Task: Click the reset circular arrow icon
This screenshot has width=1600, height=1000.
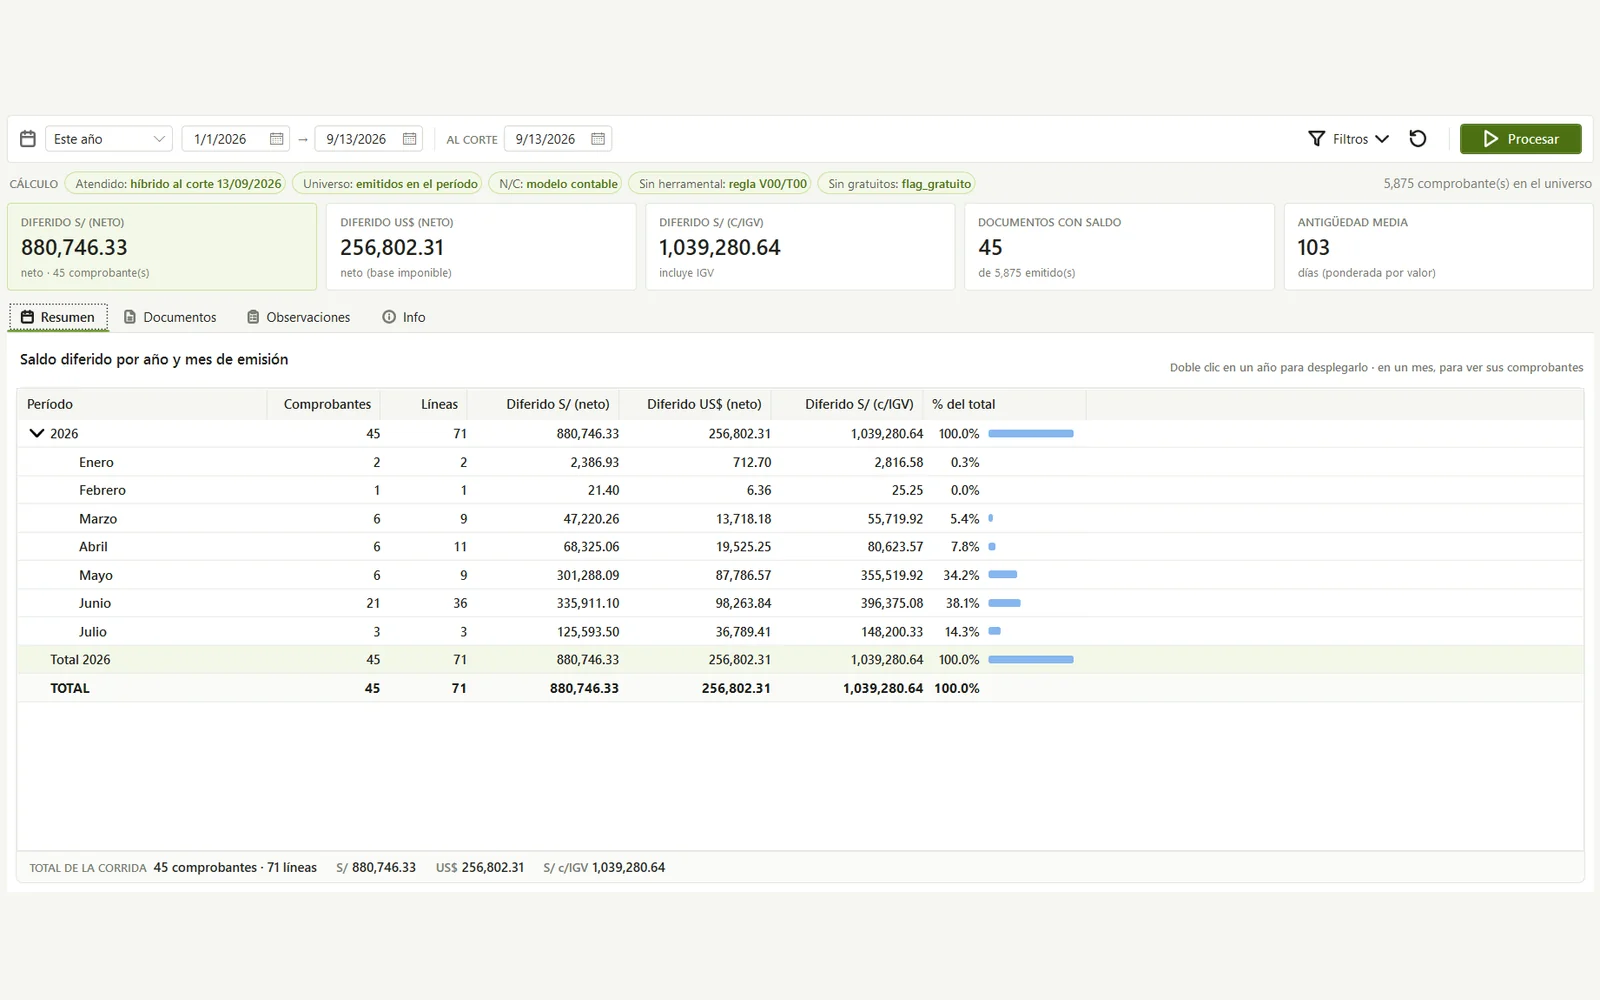Action: click(x=1418, y=139)
